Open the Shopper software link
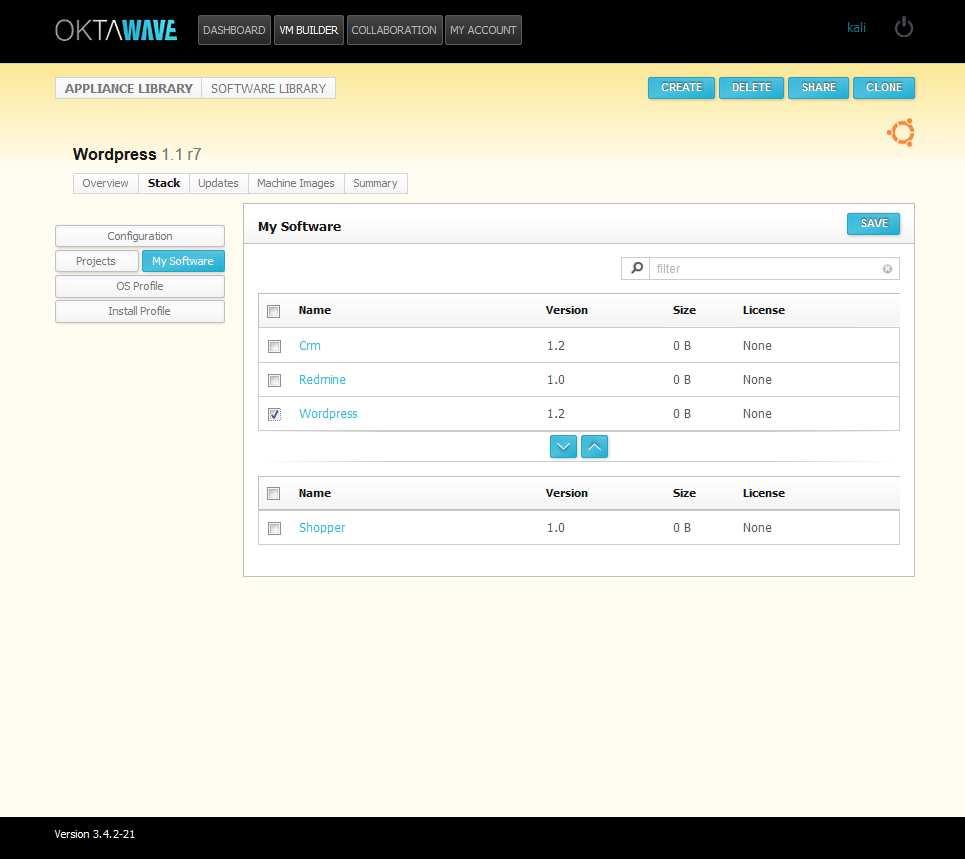Viewport: 965px width, 859px height. (x=322, y=527)
